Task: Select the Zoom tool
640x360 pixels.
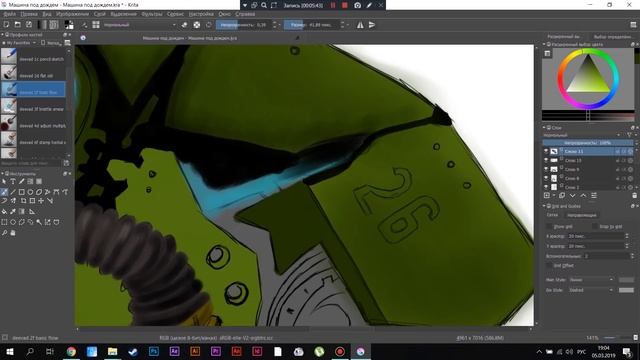Action: 4,233
